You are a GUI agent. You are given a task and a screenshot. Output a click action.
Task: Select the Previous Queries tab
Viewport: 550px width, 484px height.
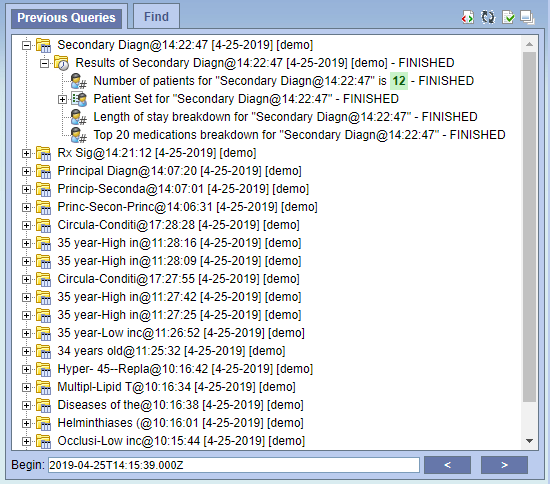67,18
